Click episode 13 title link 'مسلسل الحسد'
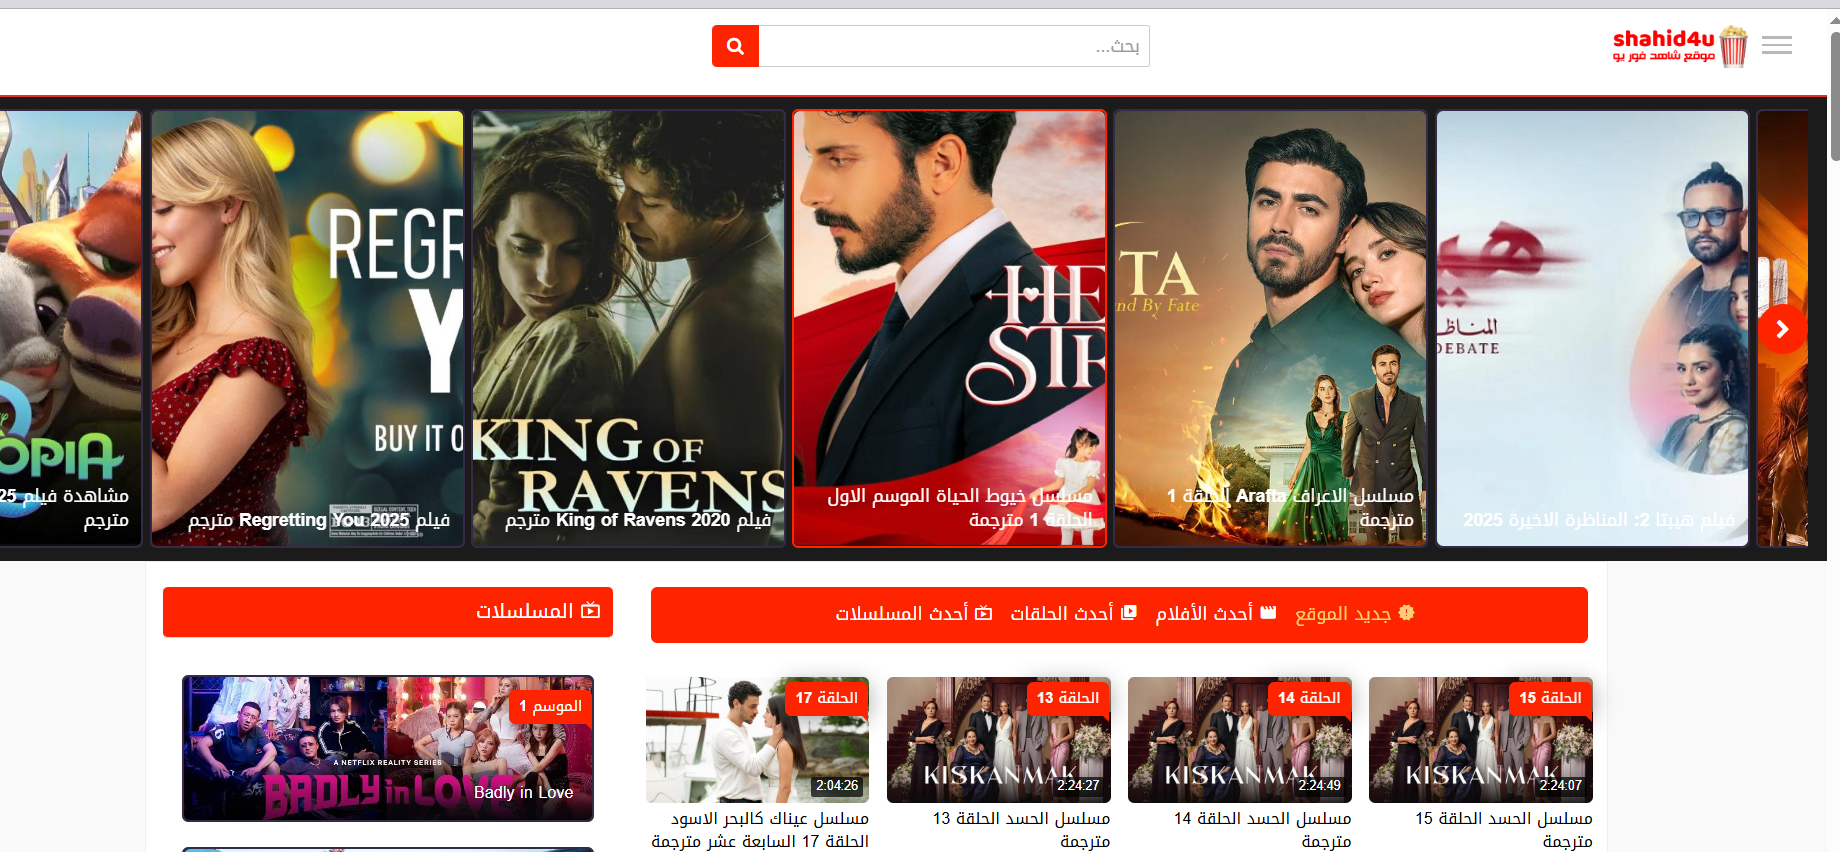The height and width of the screenshot is (852, 1840). click(1021, 819)
